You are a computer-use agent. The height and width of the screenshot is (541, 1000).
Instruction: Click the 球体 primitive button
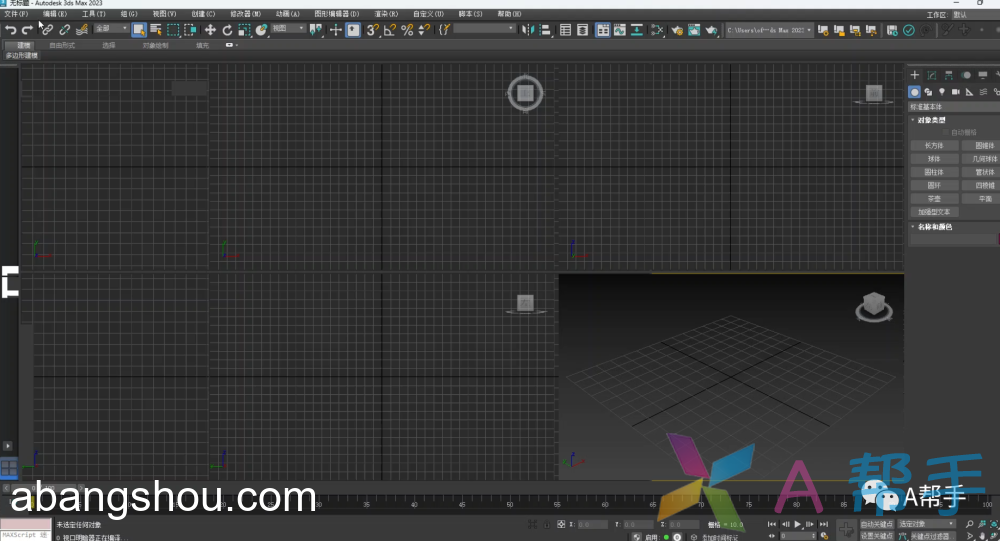click(x=934, y=158)
